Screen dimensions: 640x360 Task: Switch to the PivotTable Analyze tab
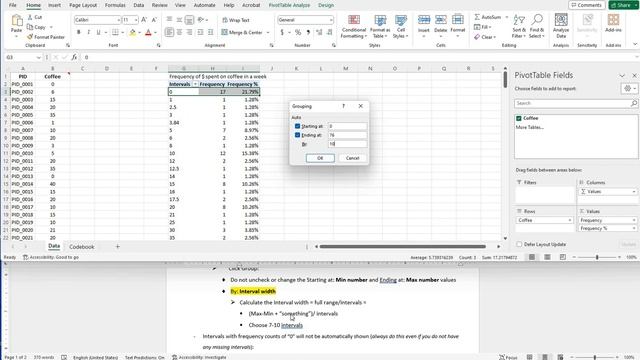pos(289,5)
